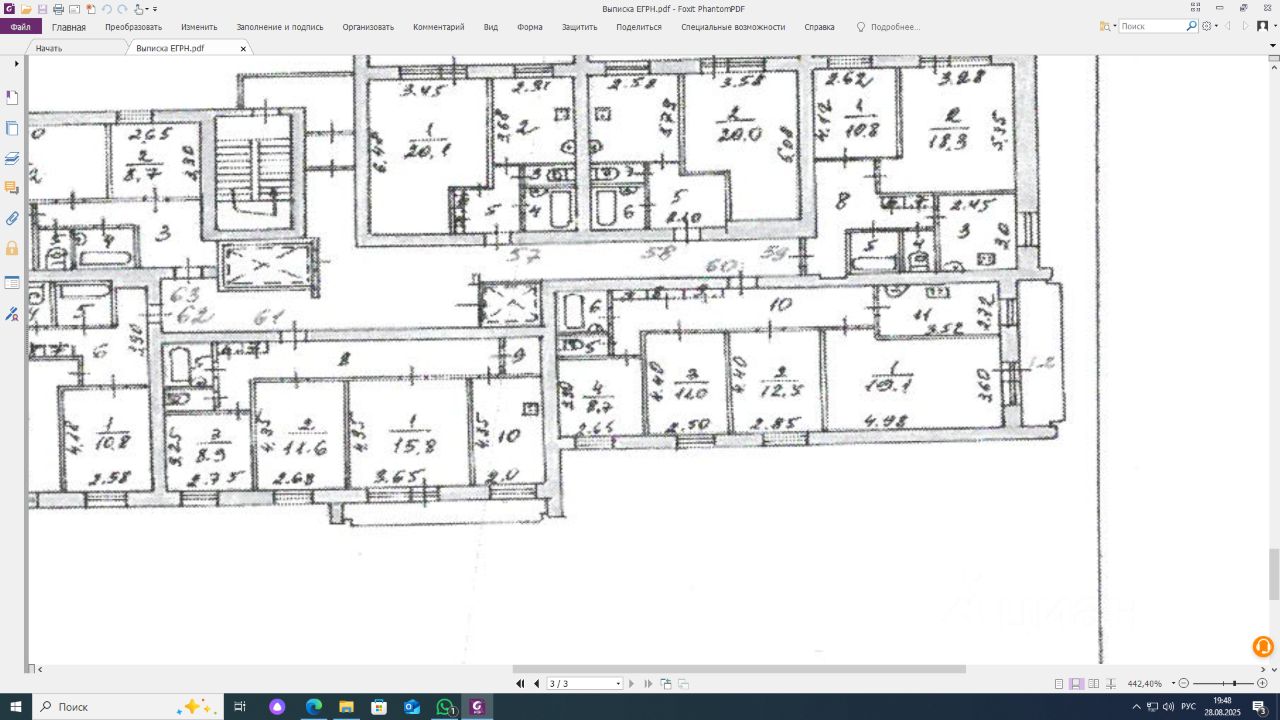
Task: Select facing pages view mode icon
Action: pos(1094,684)
